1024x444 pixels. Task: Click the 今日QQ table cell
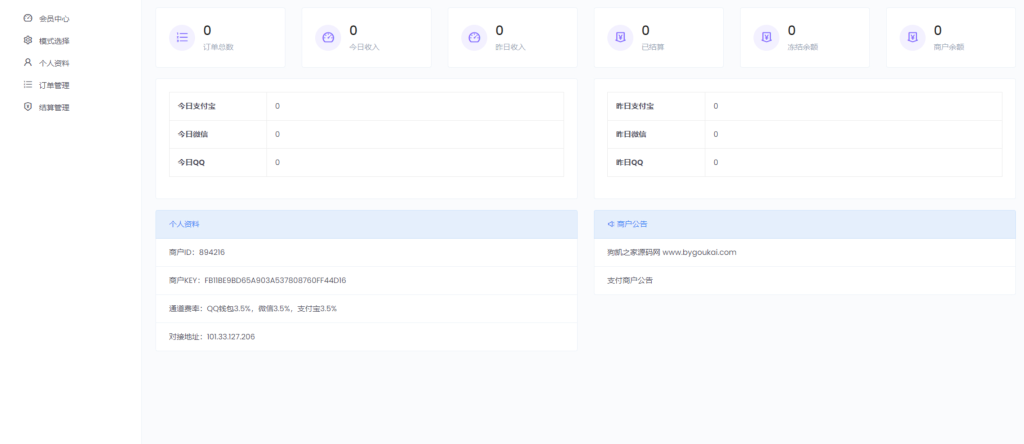click(218, 163)
